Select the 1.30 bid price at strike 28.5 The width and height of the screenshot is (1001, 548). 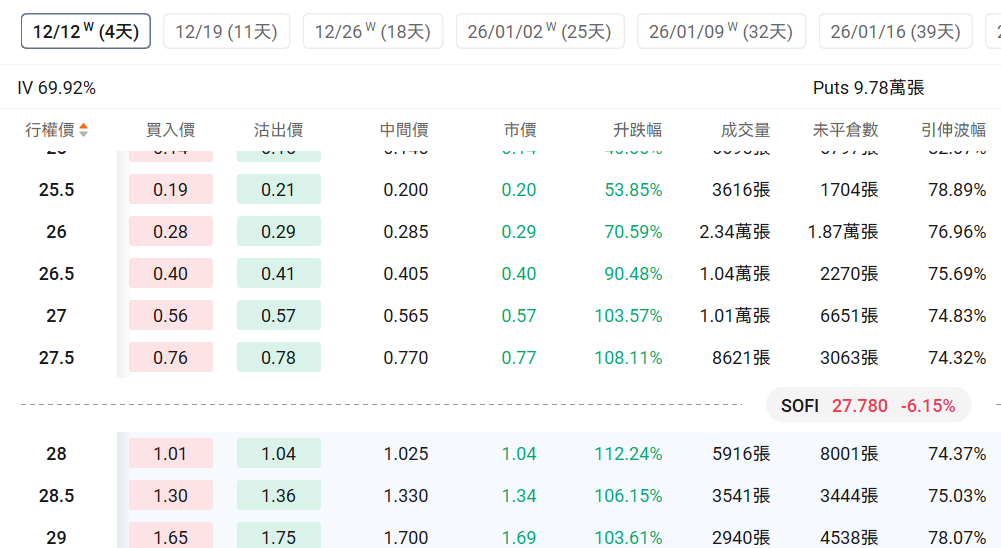click(171, 496)
